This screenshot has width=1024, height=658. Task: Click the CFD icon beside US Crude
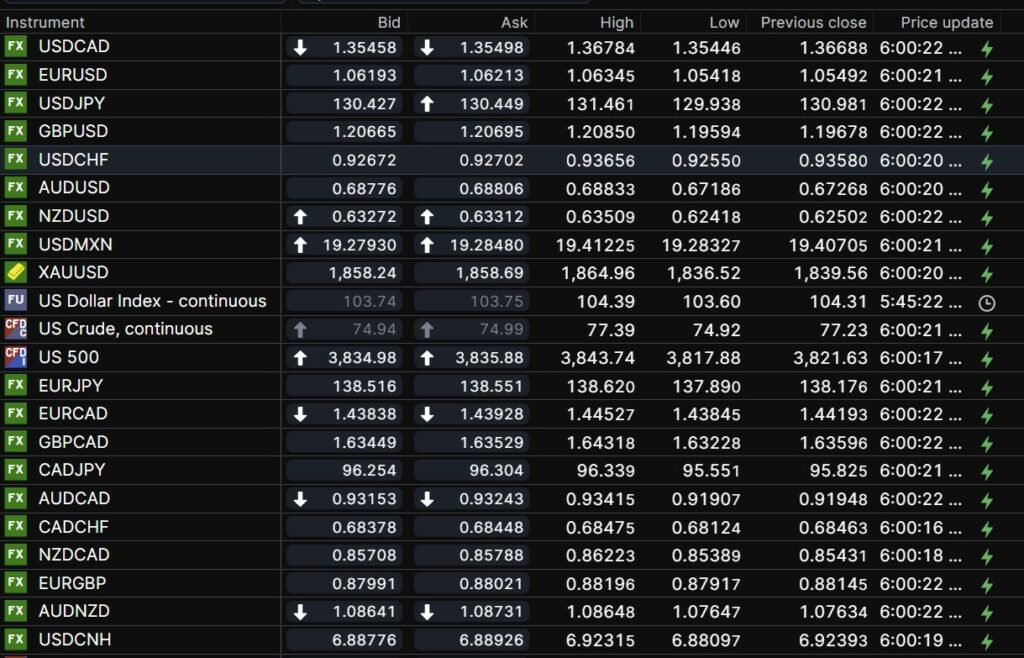(x=15, y=329)
